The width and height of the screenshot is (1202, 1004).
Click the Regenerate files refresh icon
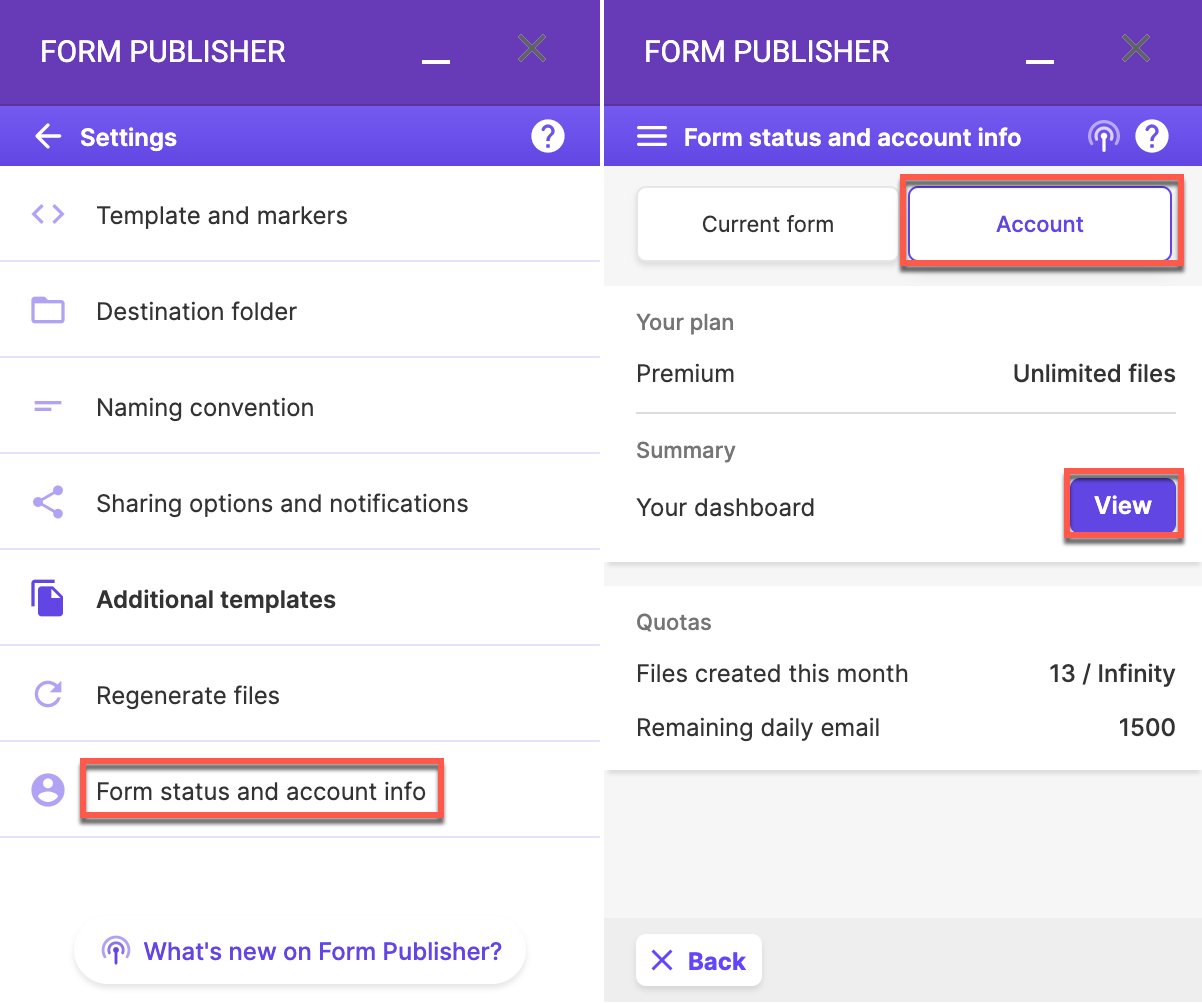(x=48, y=694)
